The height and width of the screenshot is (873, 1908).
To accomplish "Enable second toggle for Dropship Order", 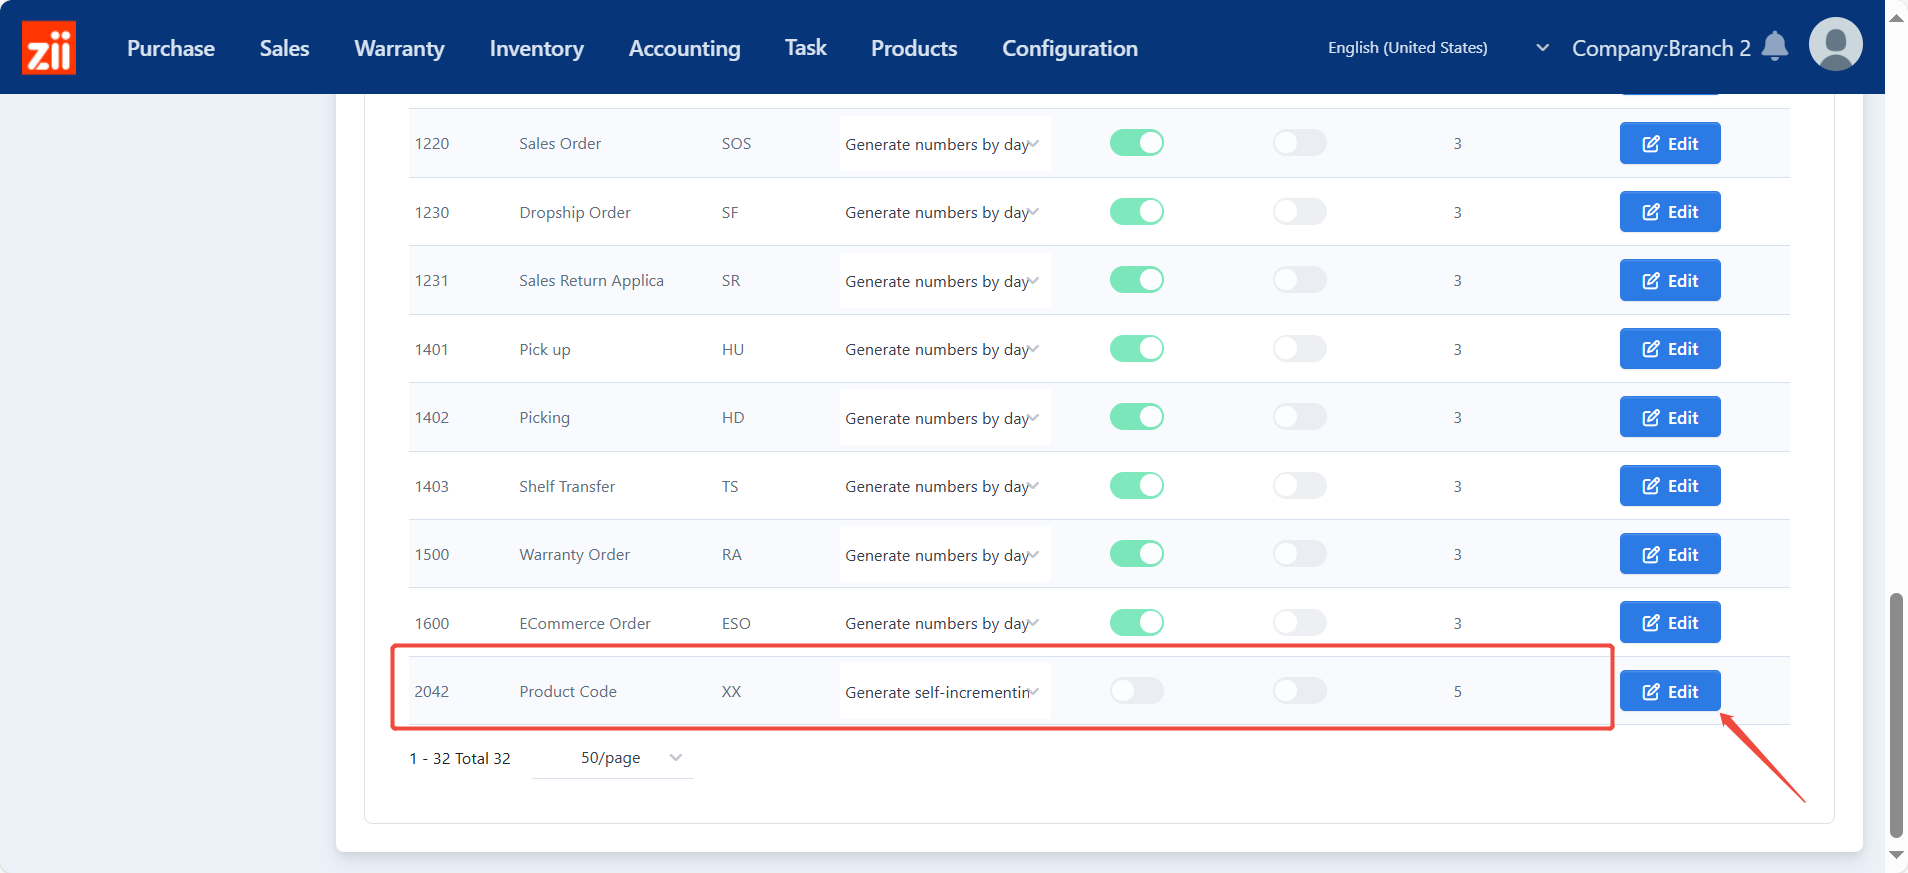I will click(1300, 211).
